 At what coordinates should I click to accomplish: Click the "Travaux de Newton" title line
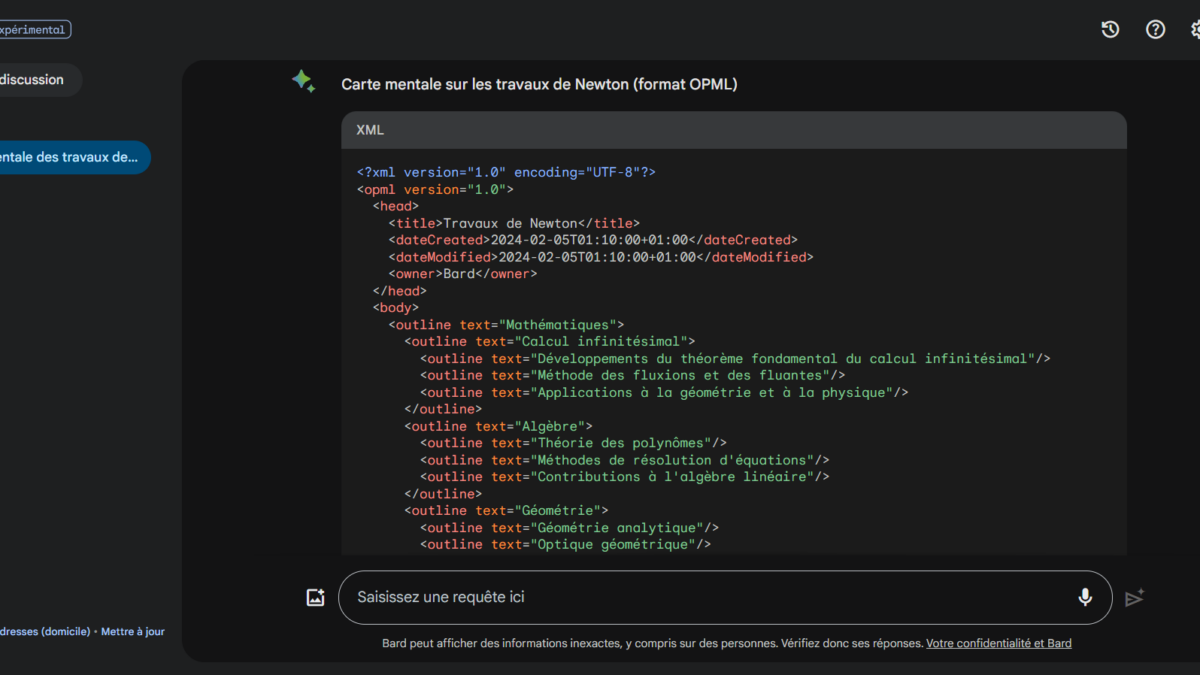point(514,224)
